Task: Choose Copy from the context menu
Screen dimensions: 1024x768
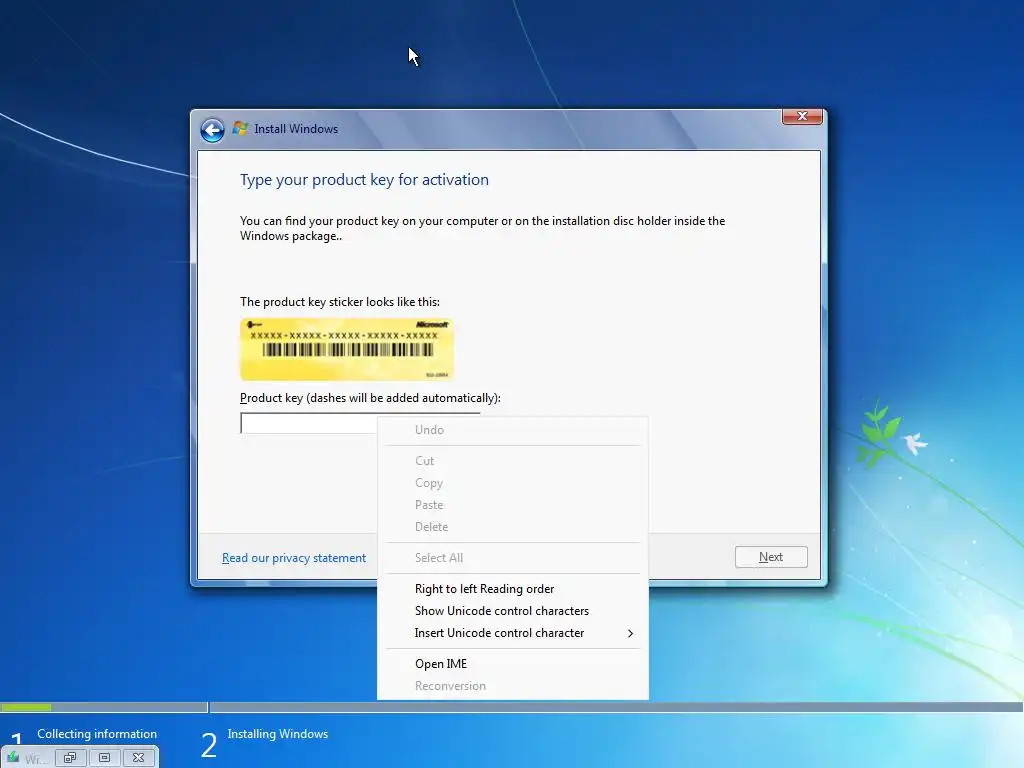Action: point(513,483)
